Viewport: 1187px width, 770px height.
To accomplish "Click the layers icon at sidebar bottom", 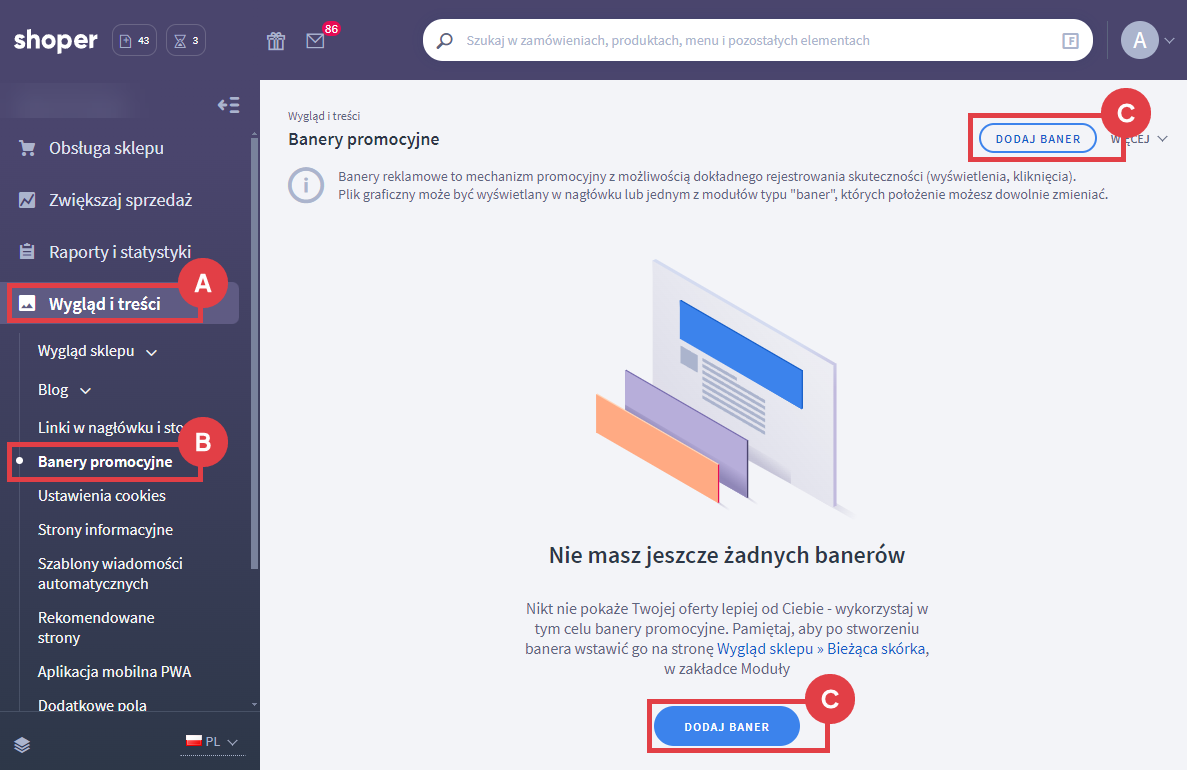I will point(23,743).
